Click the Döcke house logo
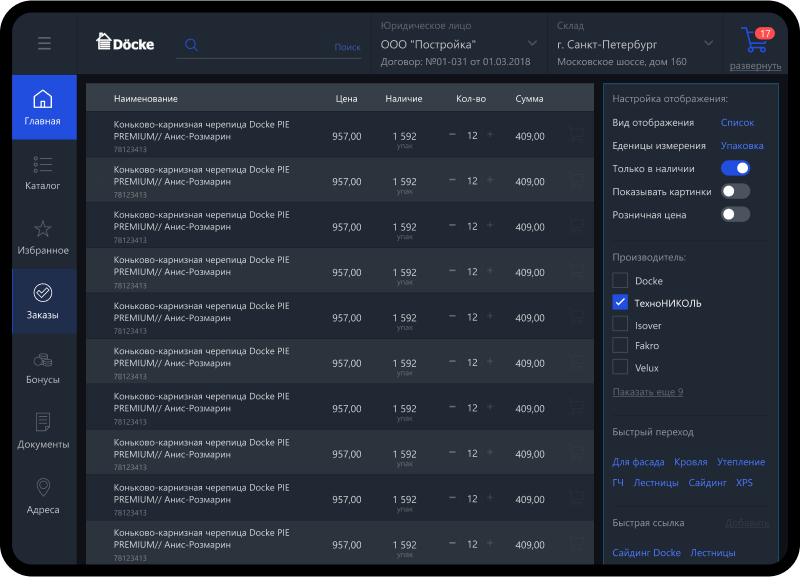The width and height of the screenshot is (800, 577). point(126,42)
